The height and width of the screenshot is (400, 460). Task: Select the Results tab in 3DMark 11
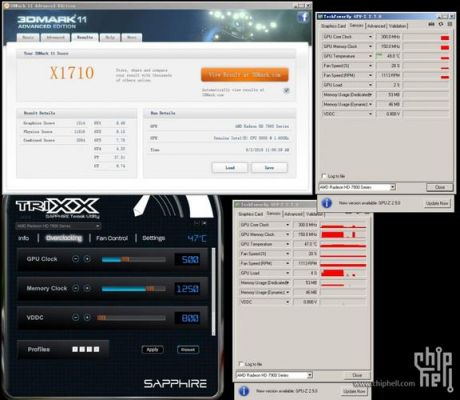[x=85, y=37]
